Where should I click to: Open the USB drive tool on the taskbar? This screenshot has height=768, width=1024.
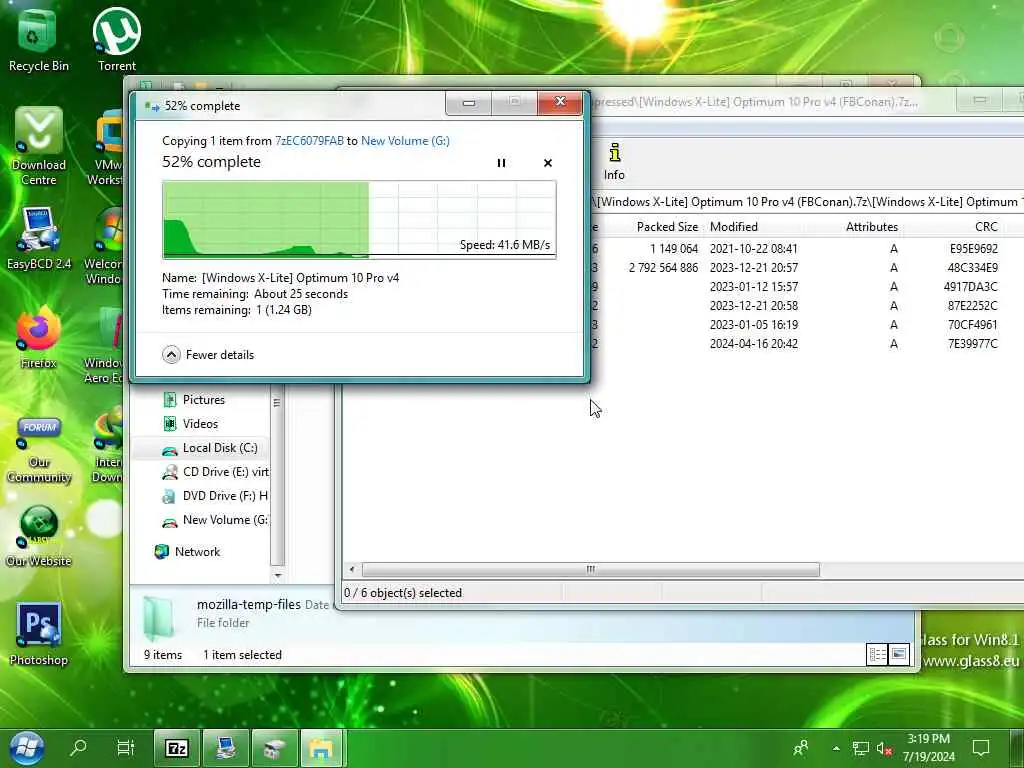pos(274,748)
